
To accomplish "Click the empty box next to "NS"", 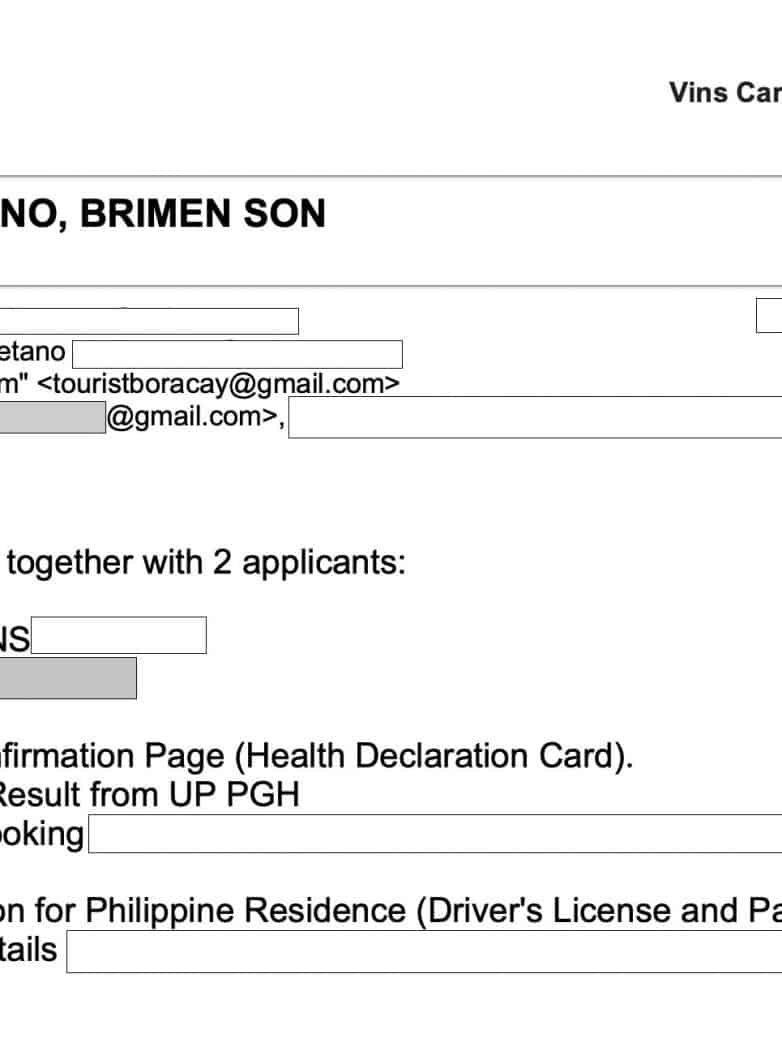I will point(119,636).
